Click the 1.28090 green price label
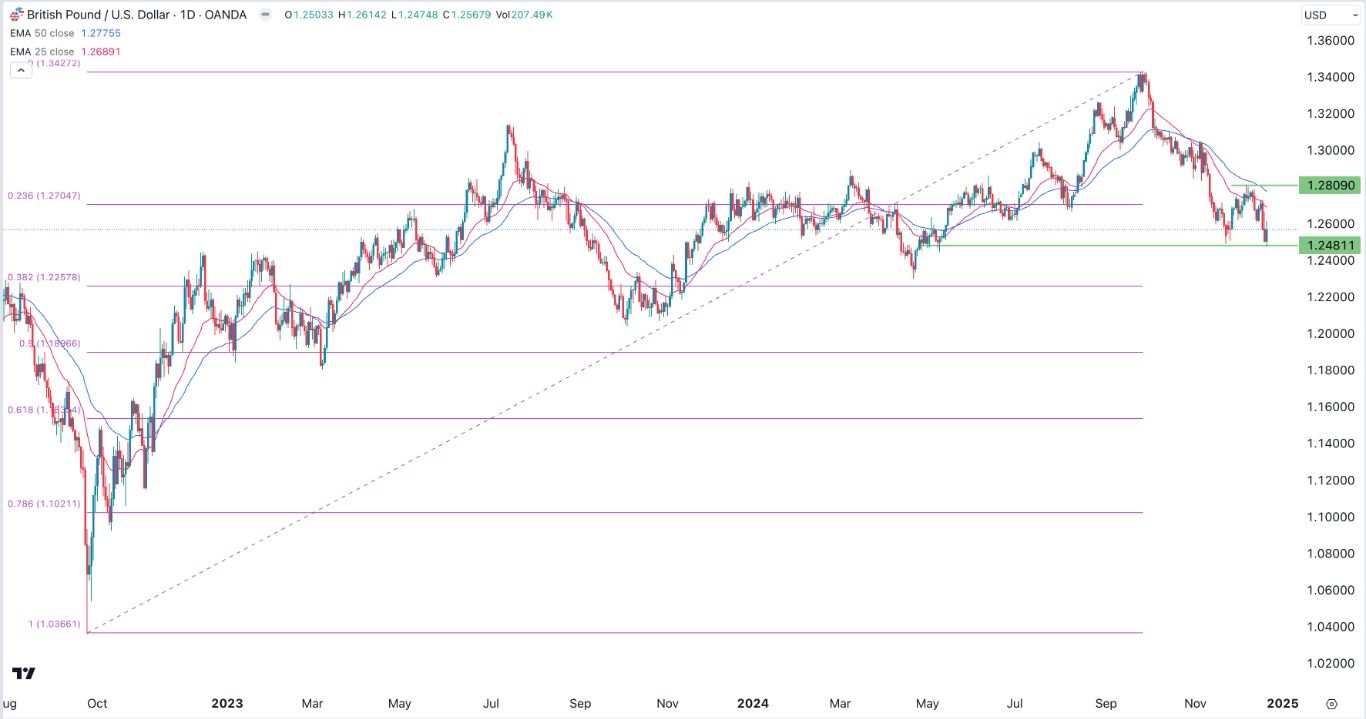Image resolution: width=1366 pixels, height=719 pixels. click(x=1329, y=185)
